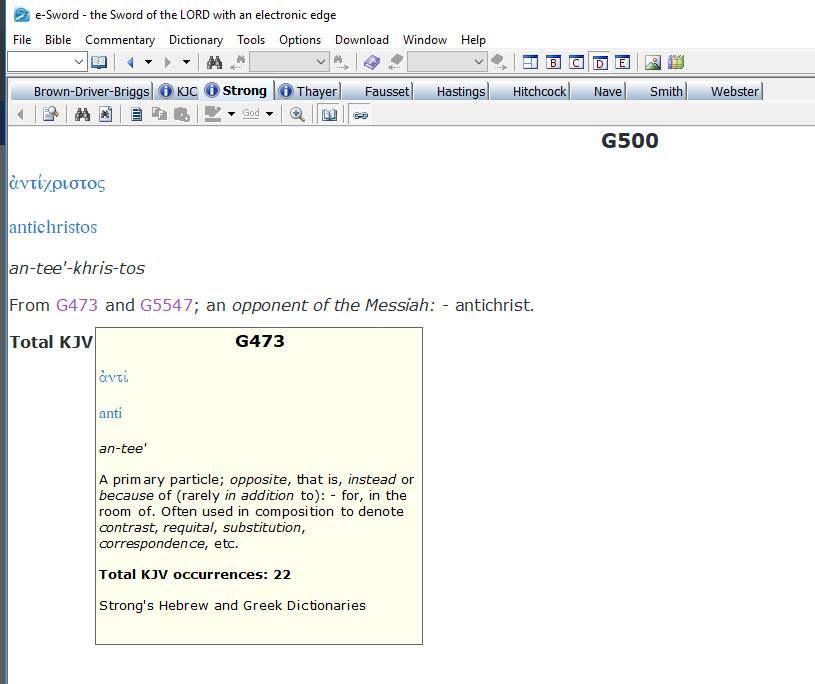Image resolution: width=815 pixels, height=684 pixels.
Task: Toggle the Bible pane 'B' button
Action: click(554, 62)
